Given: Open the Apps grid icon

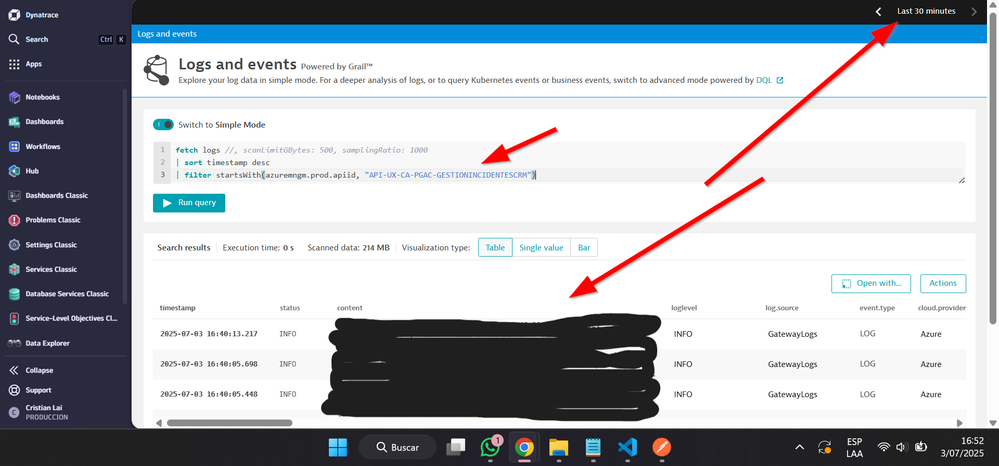Looking at the screenshot, I should point(14,64).
